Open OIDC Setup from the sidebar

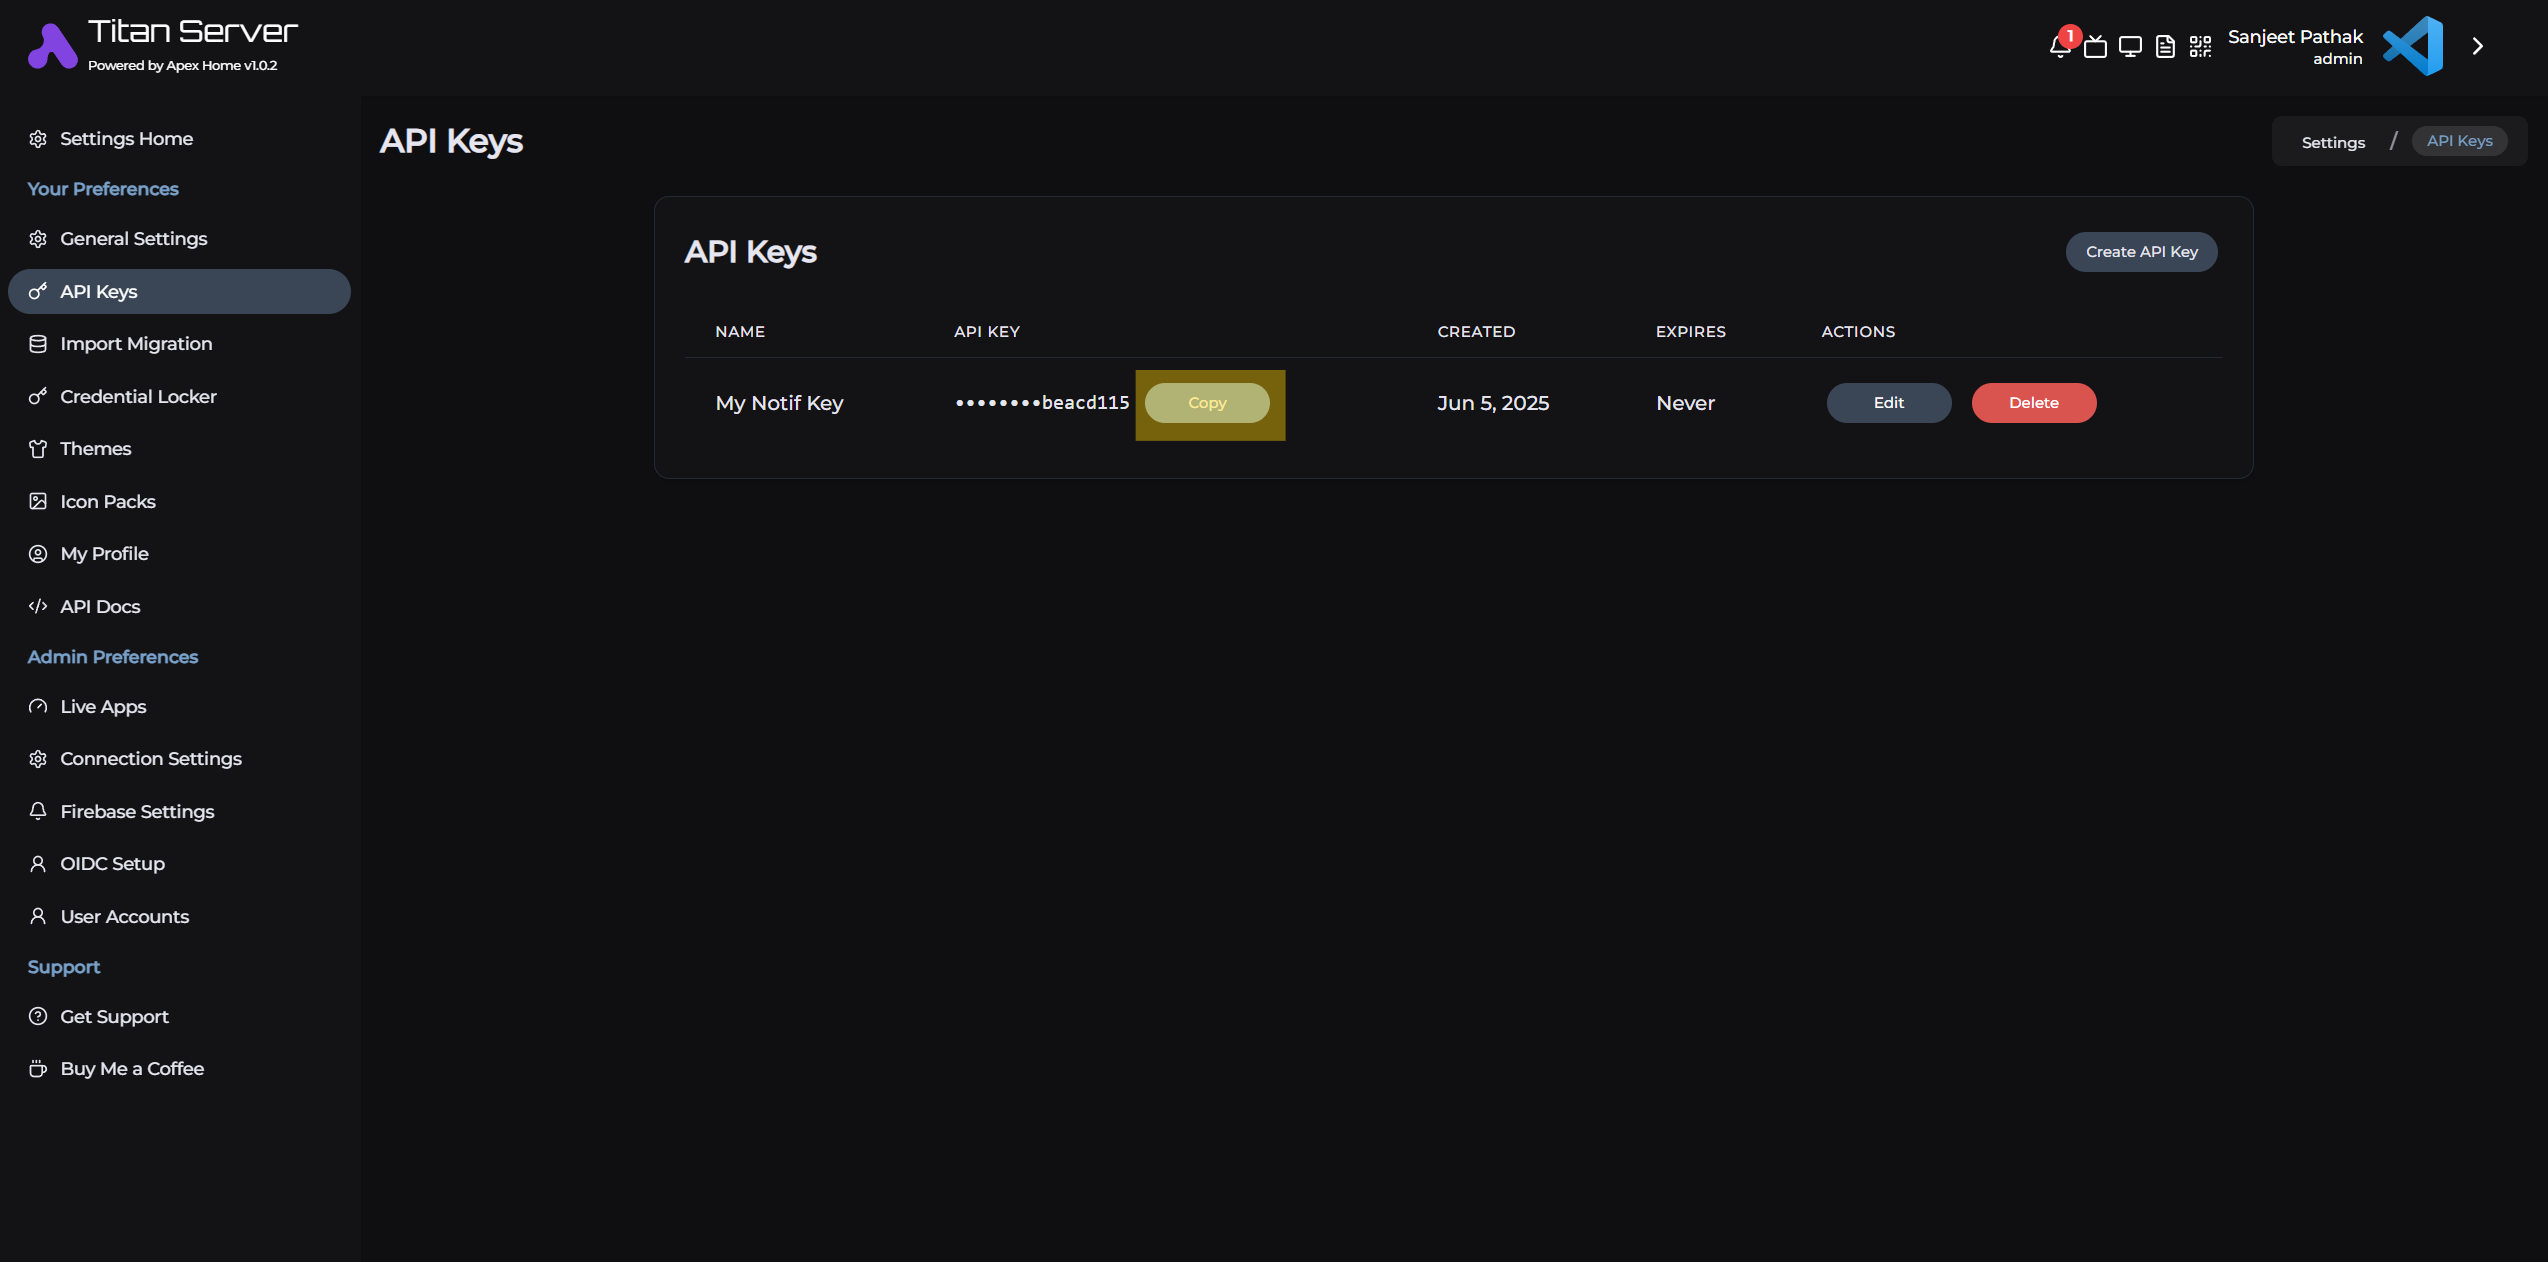point(112,863)
